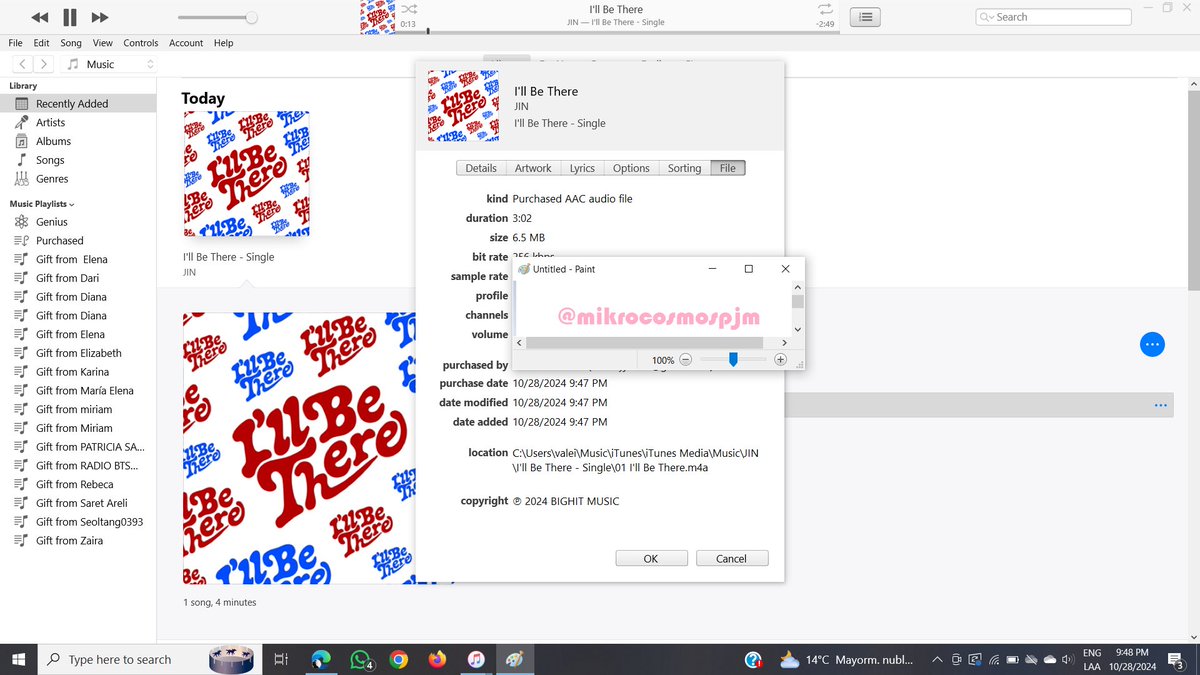The image size is (1200, 675).
Task: Adjust the Paint zoom slider
Action: [733, 359]
